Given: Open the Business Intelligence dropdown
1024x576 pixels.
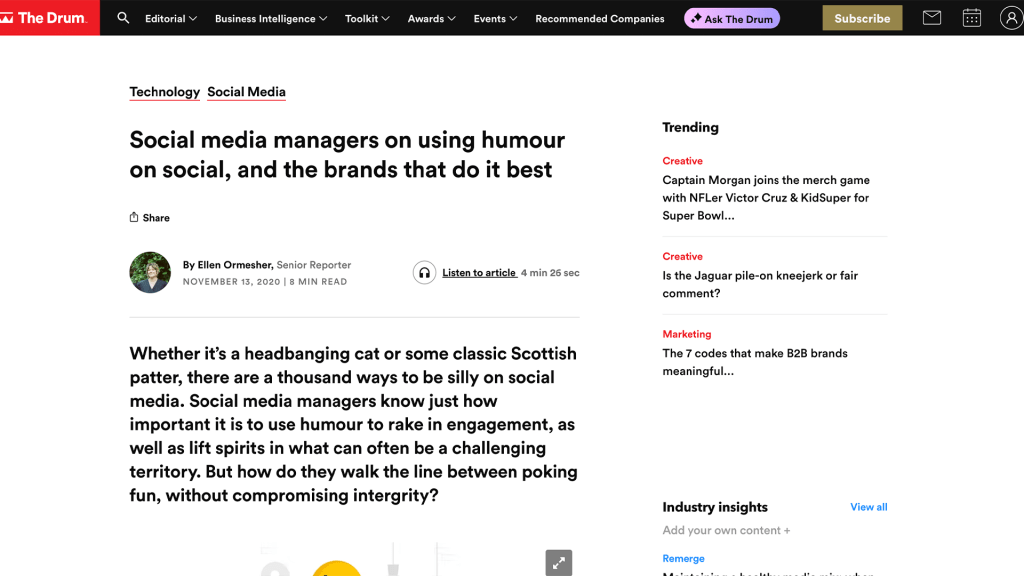Looking at the screenshot, I should pyautogui.click(x=270, y=19).
